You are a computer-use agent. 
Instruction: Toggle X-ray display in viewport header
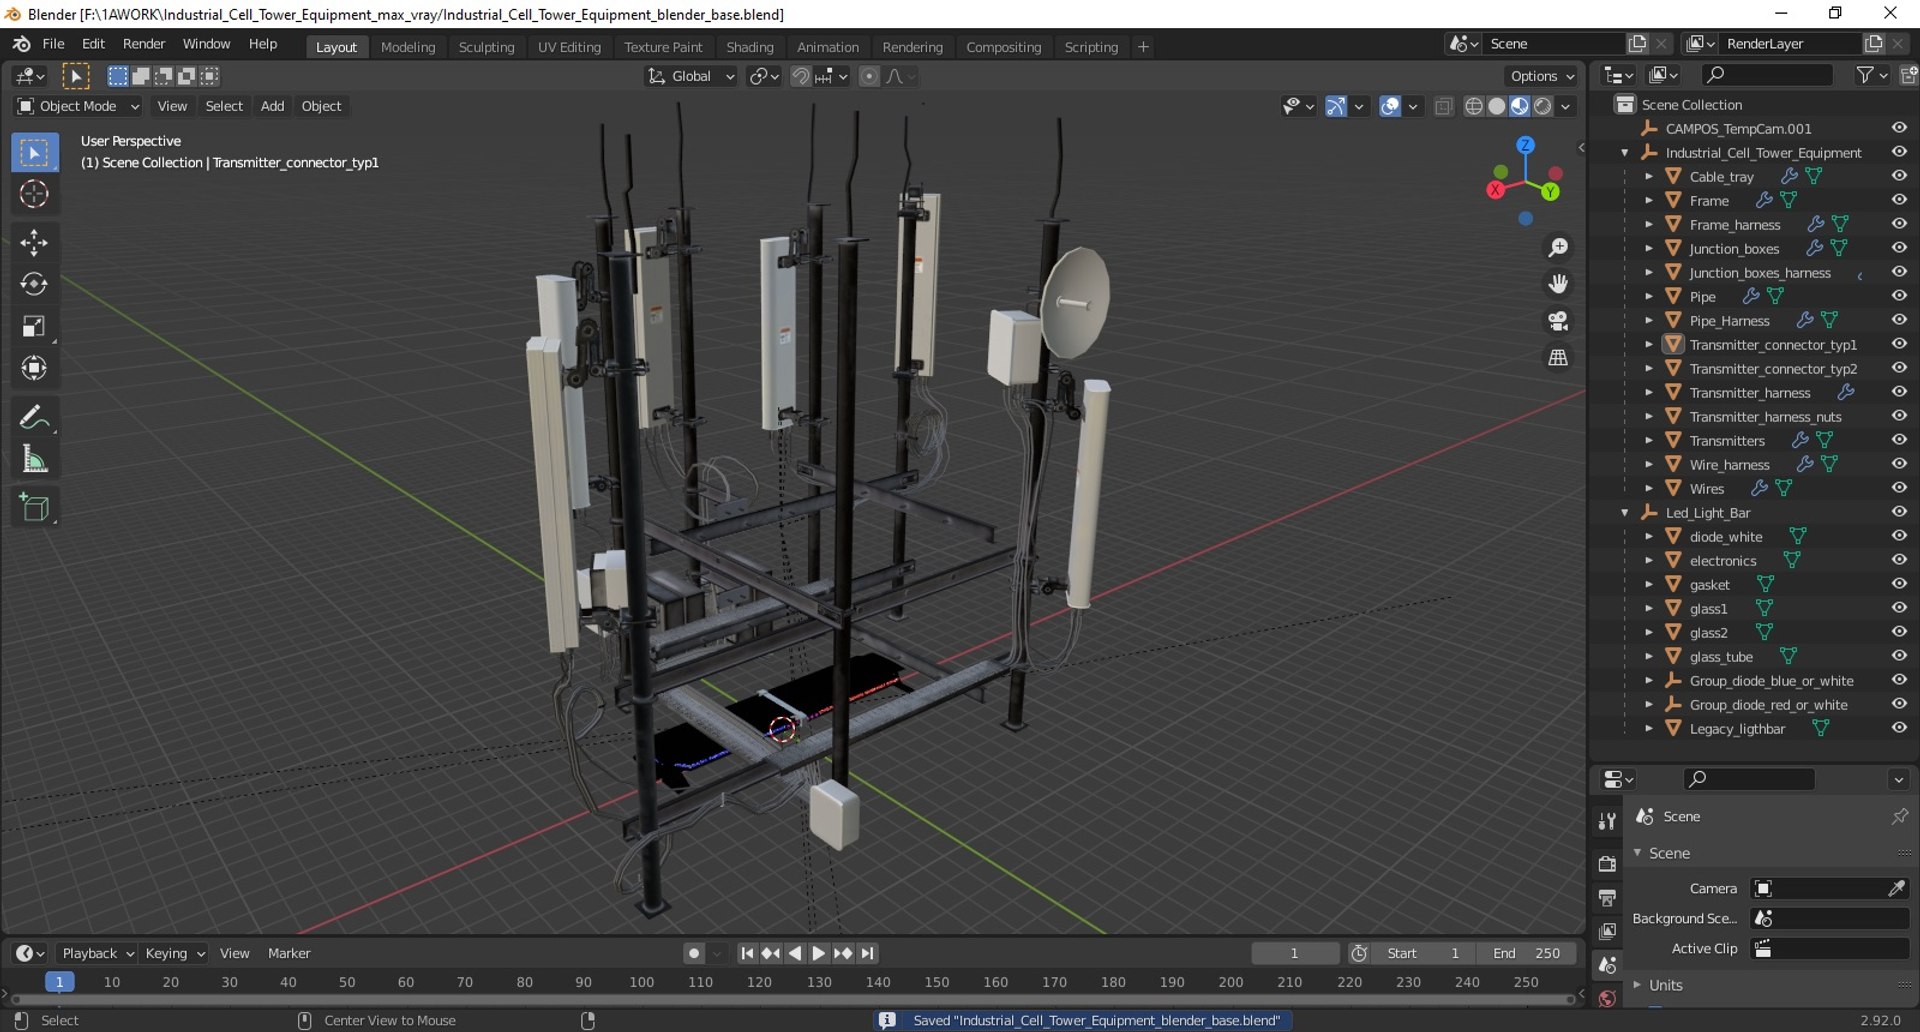1443,106
